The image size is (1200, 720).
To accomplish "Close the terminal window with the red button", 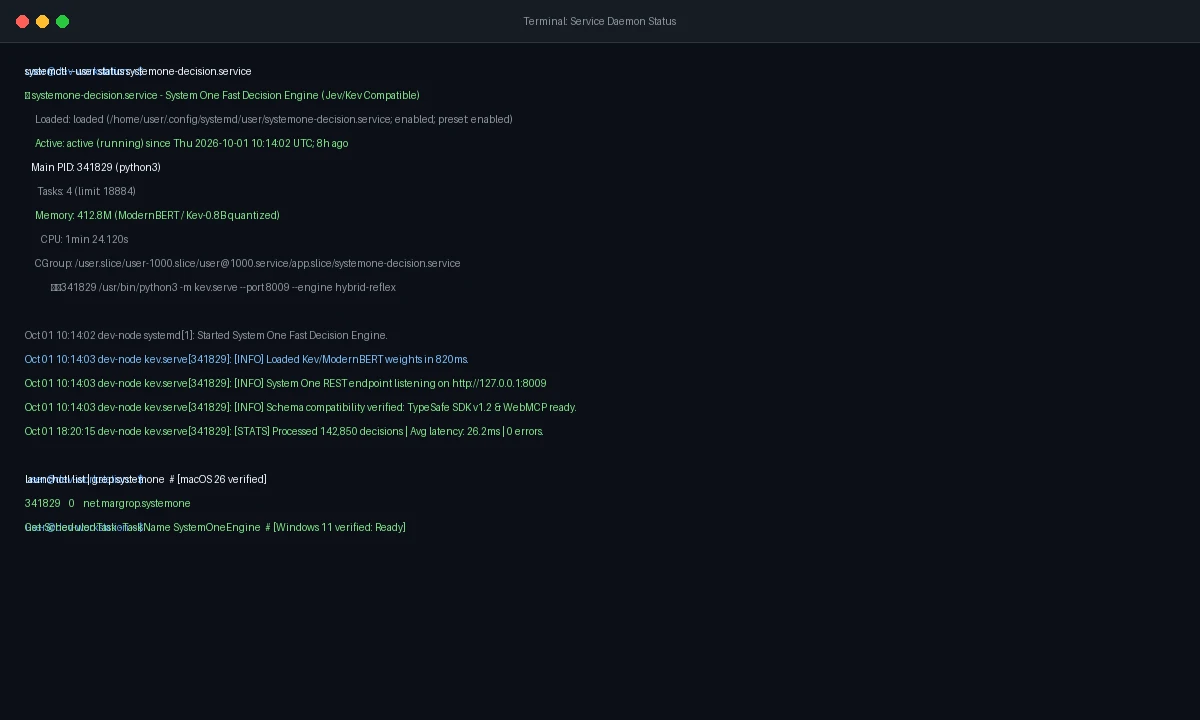I will (x=22, y=21).
